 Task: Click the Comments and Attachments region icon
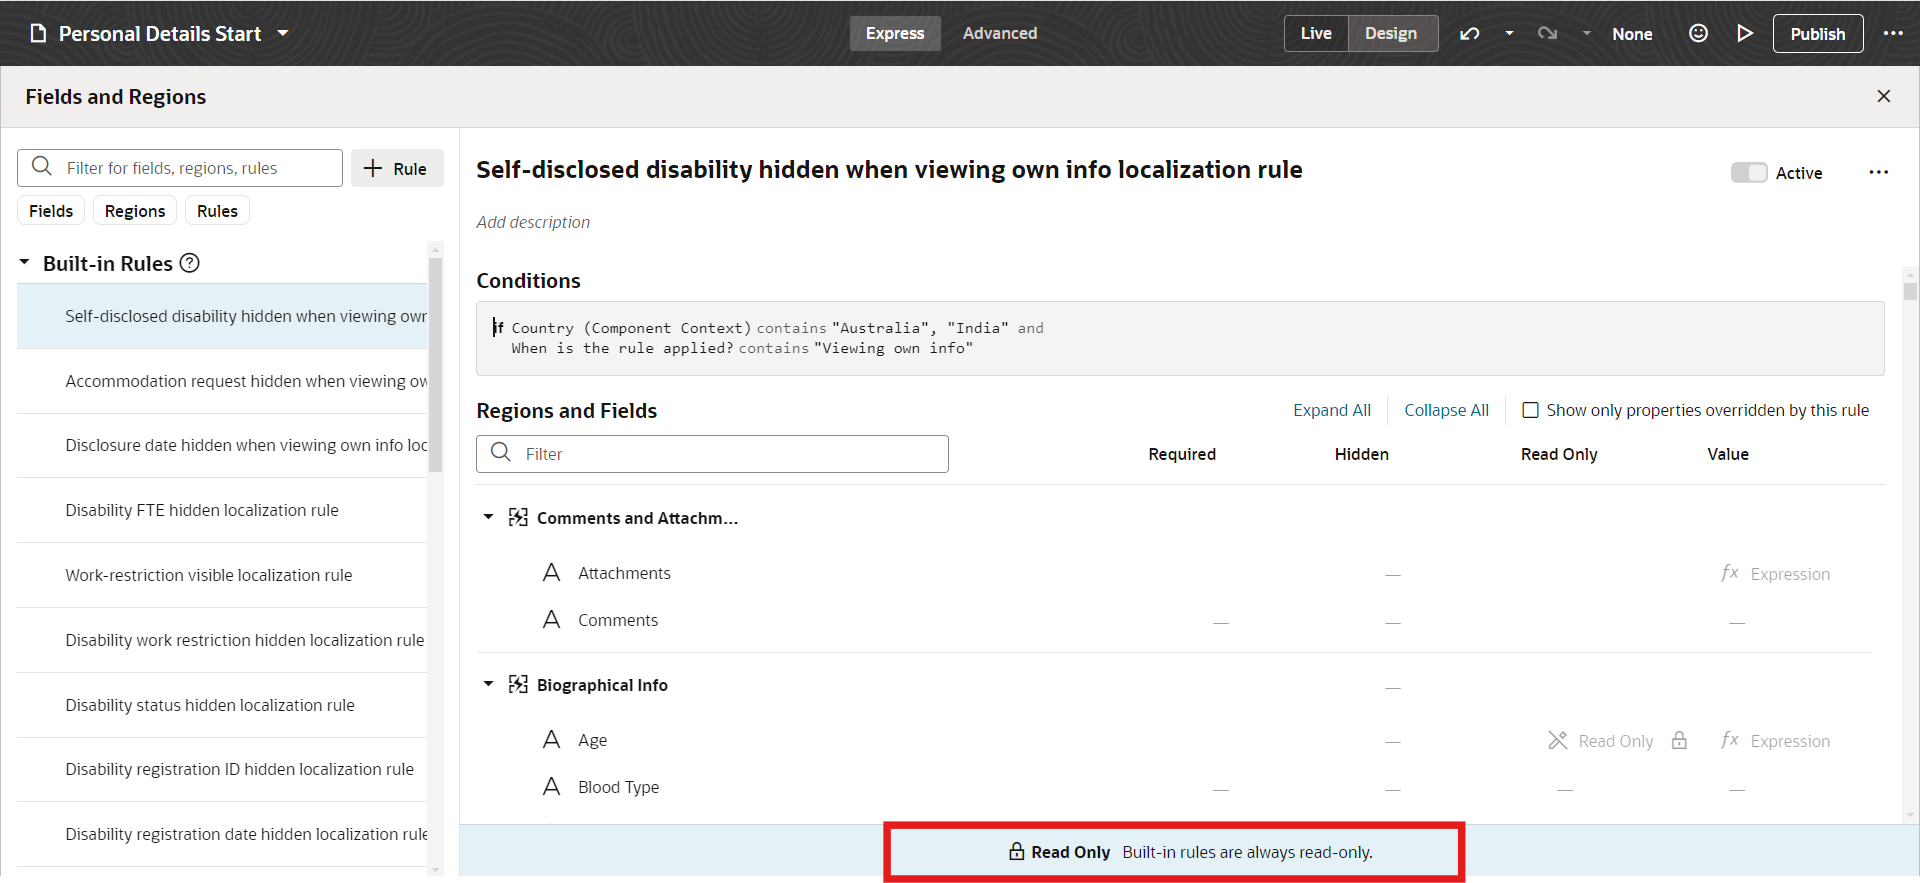click(518, 517)
